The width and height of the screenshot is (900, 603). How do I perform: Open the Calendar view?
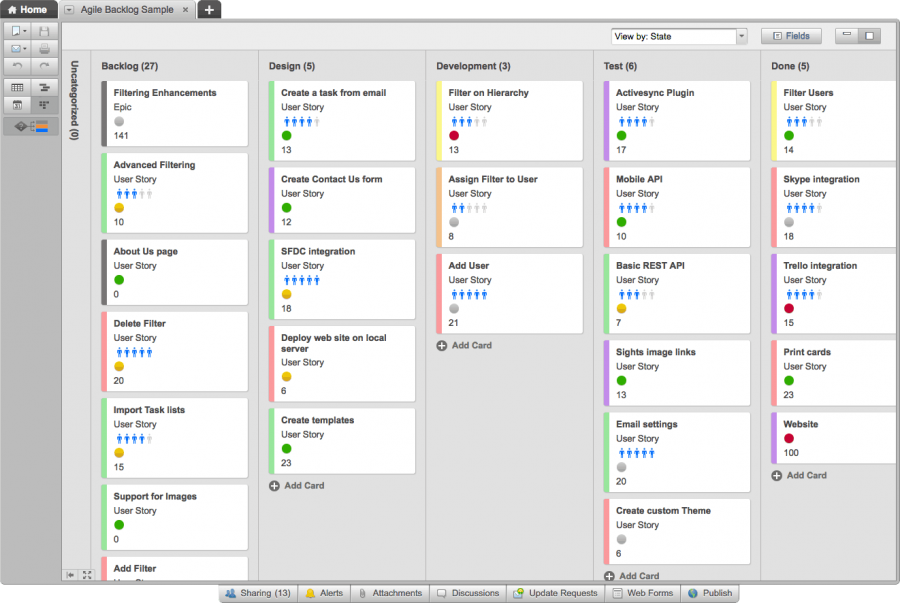click(x=16, y=104)
